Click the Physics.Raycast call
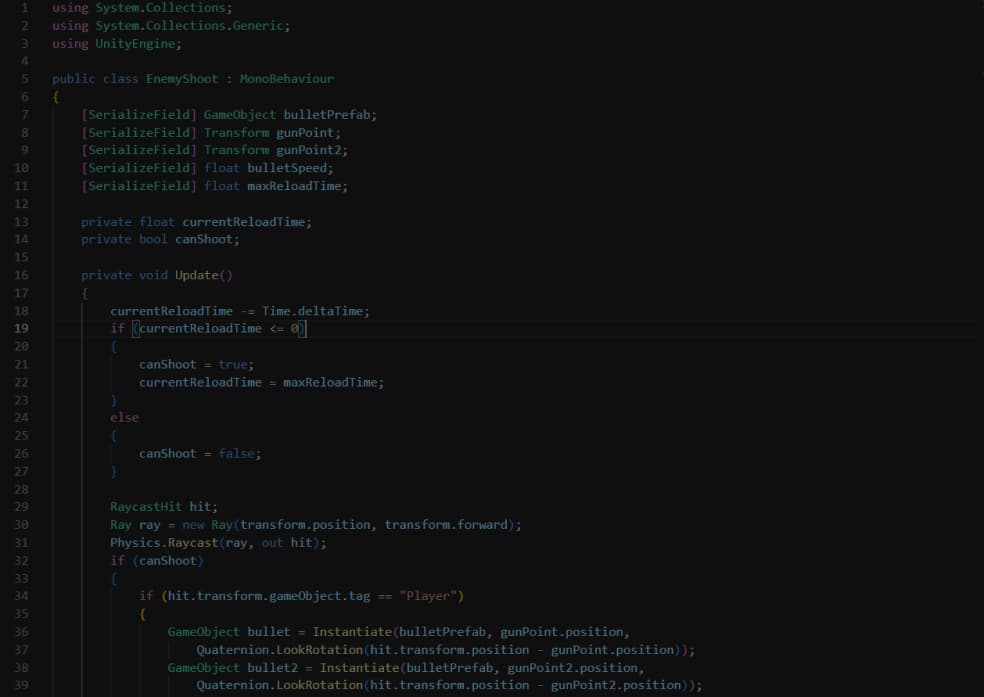Viewport: 984px width, 697px height. coord(170,542)
